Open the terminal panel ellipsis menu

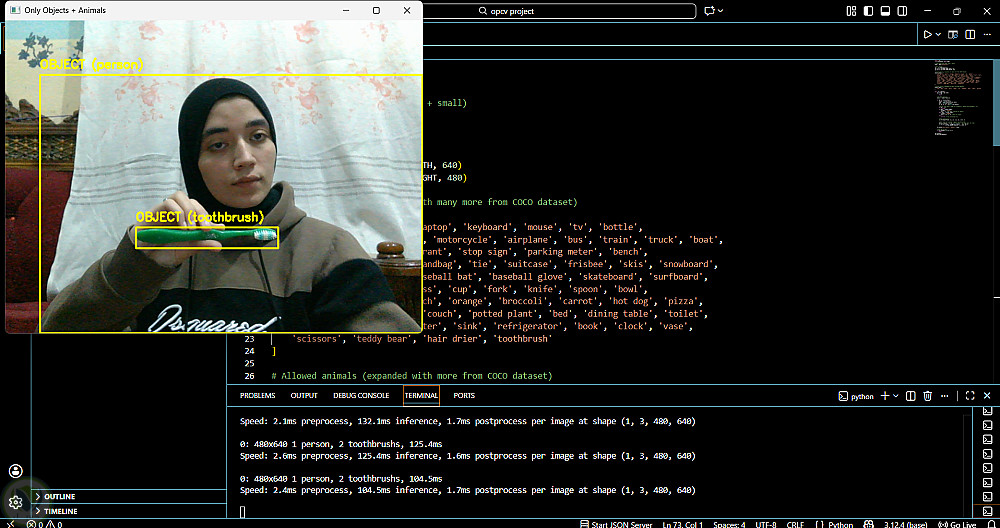(945, 396)
